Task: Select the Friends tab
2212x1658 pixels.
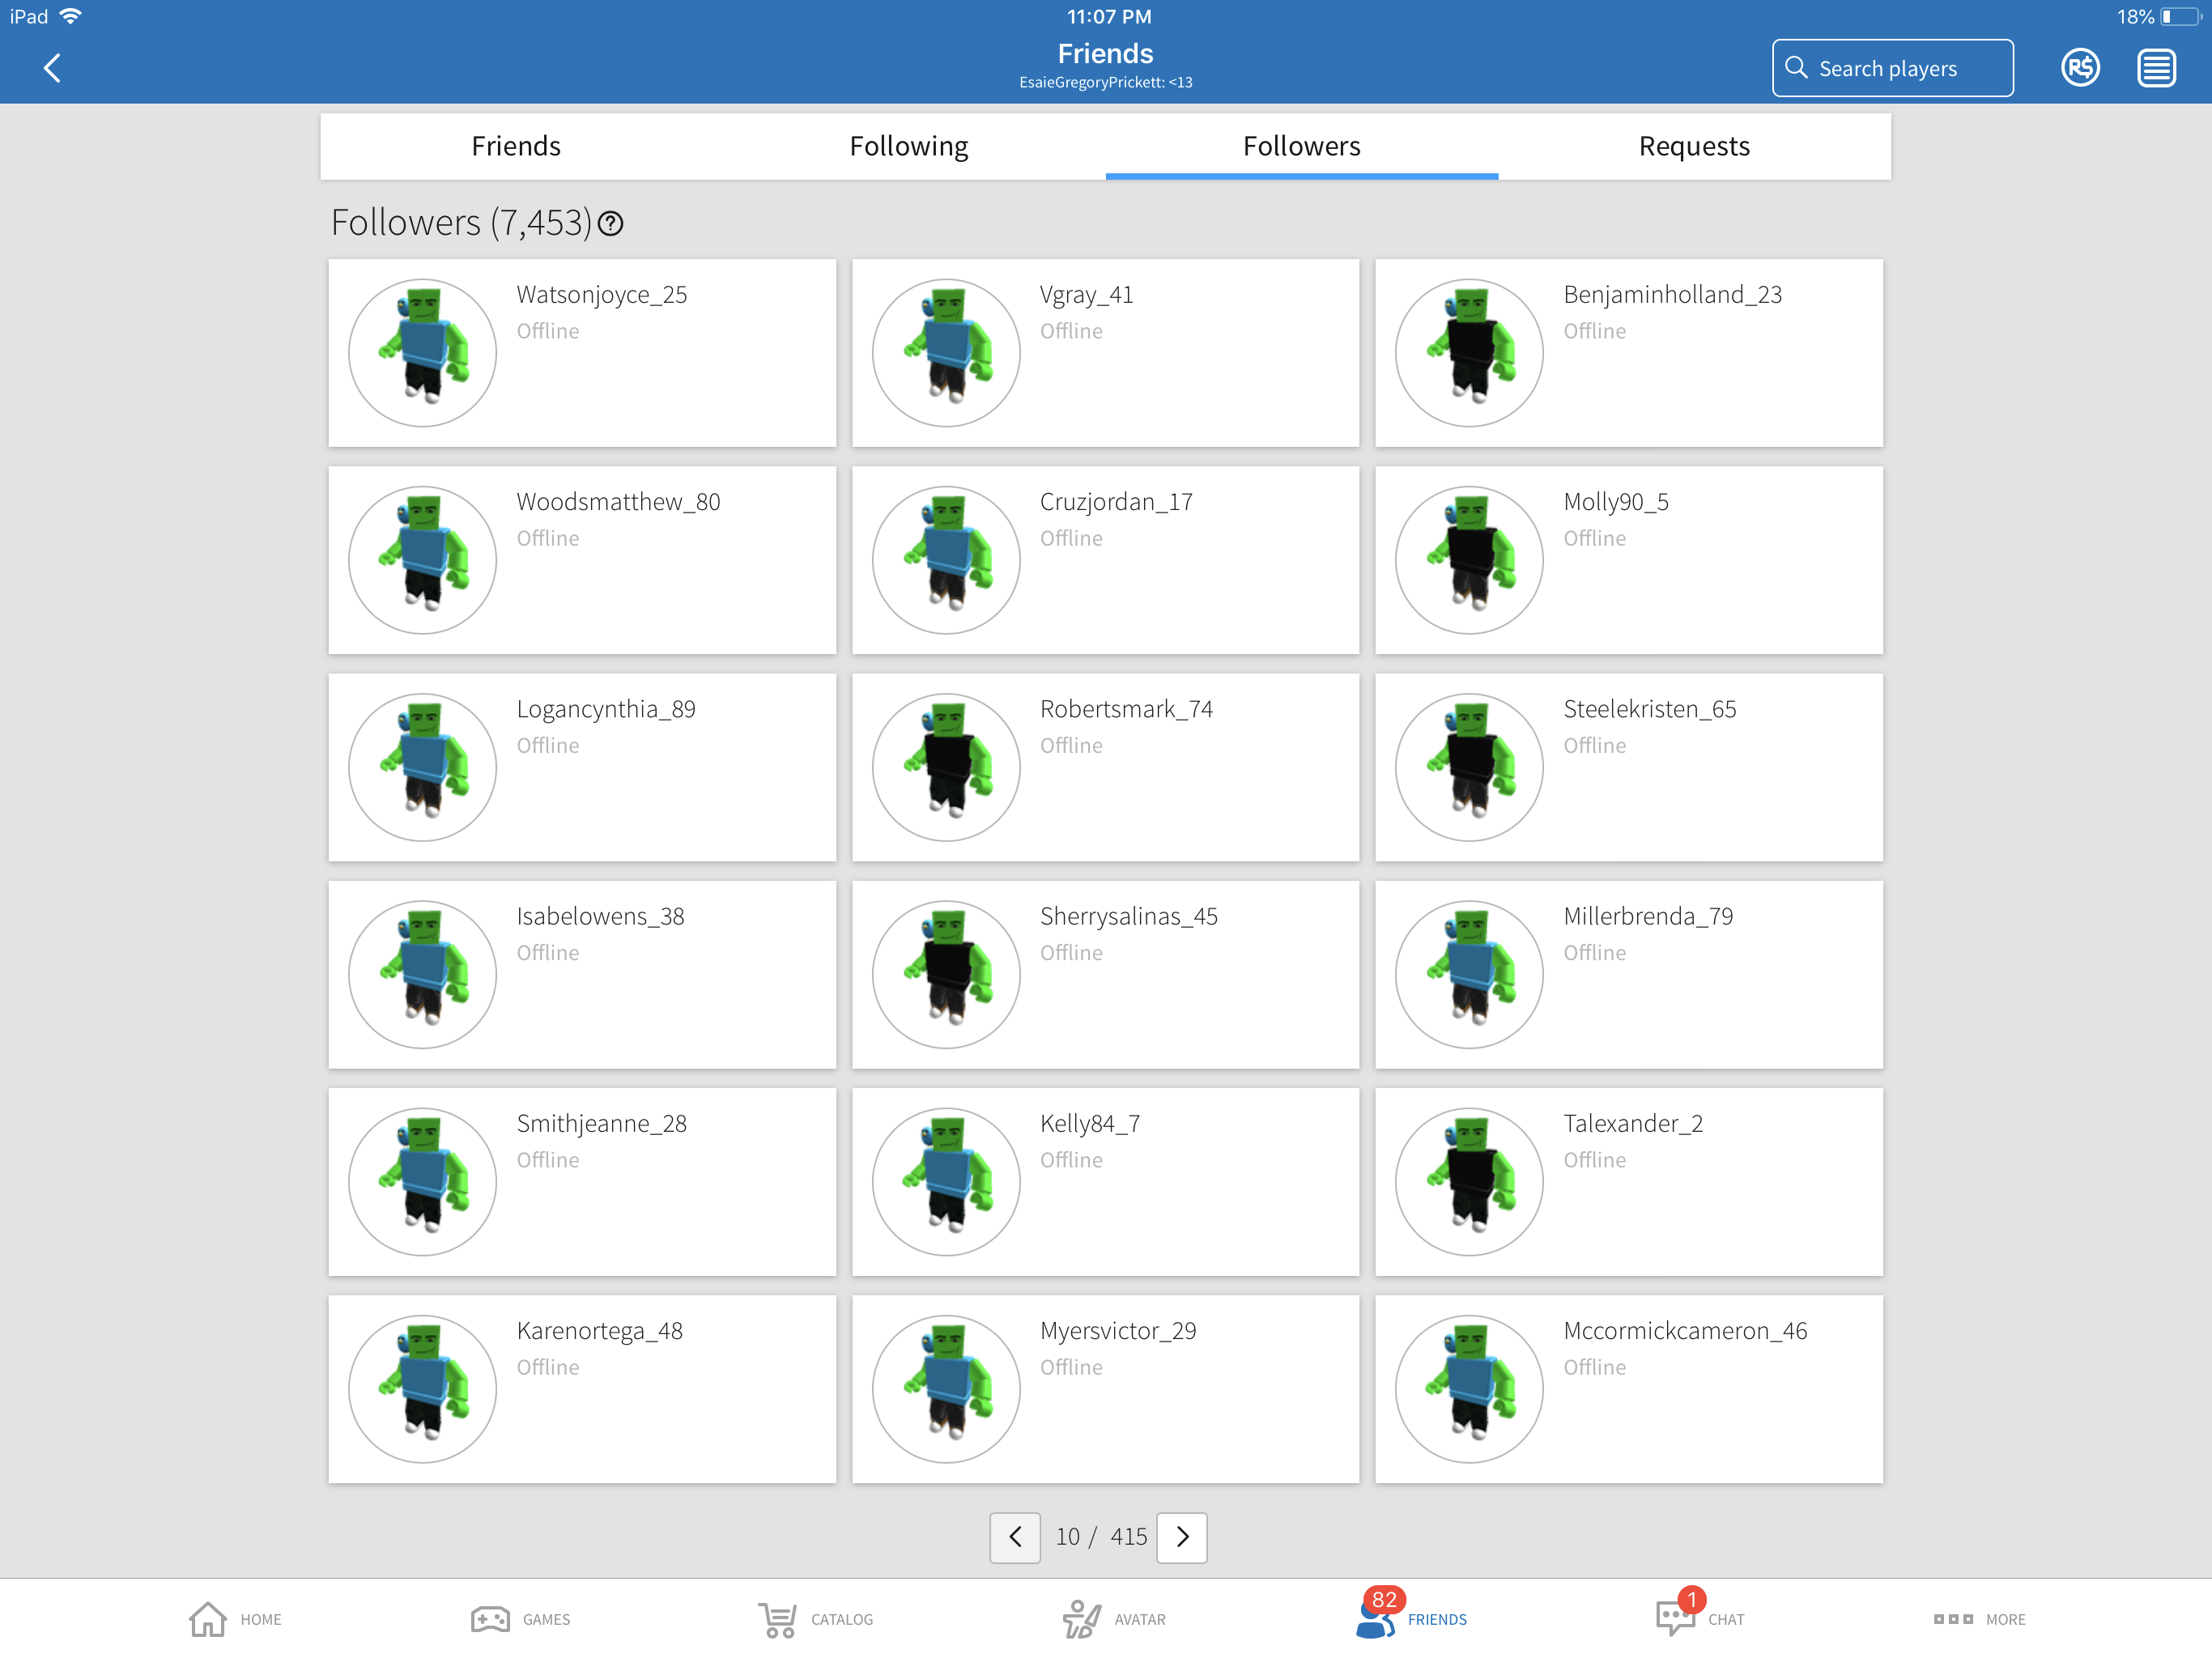Action: pyautogui.click(x=517, y=147)
